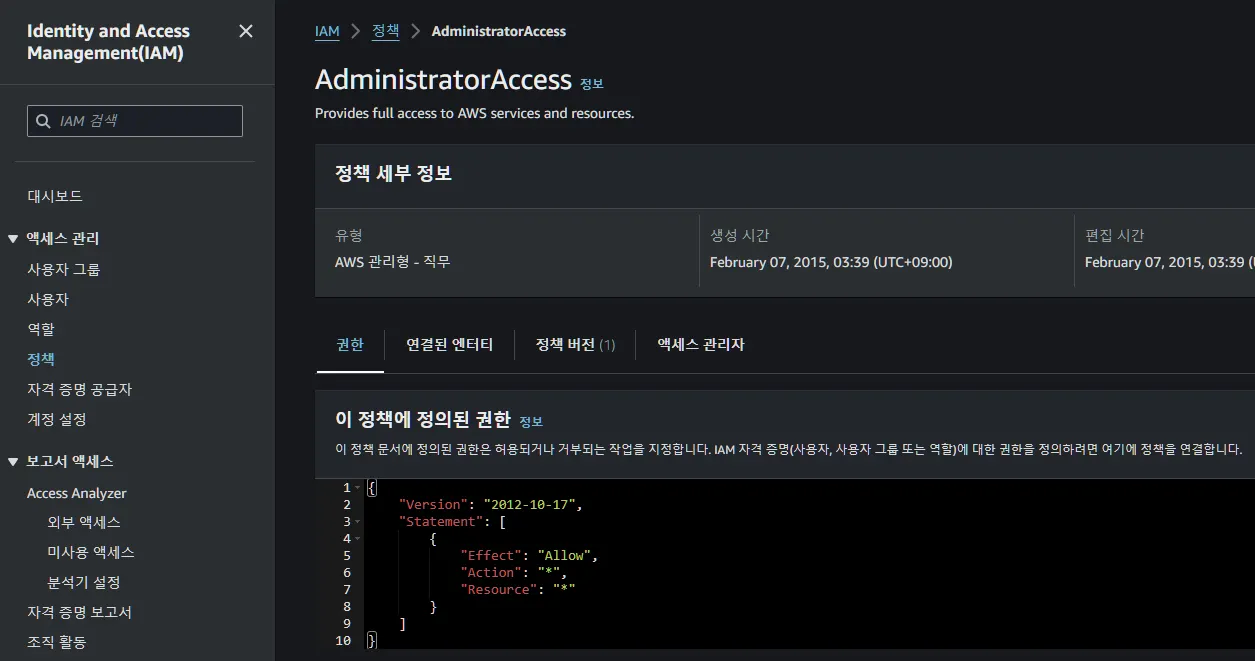
Task: Close the IAM navigation panel
Action: 246,31
